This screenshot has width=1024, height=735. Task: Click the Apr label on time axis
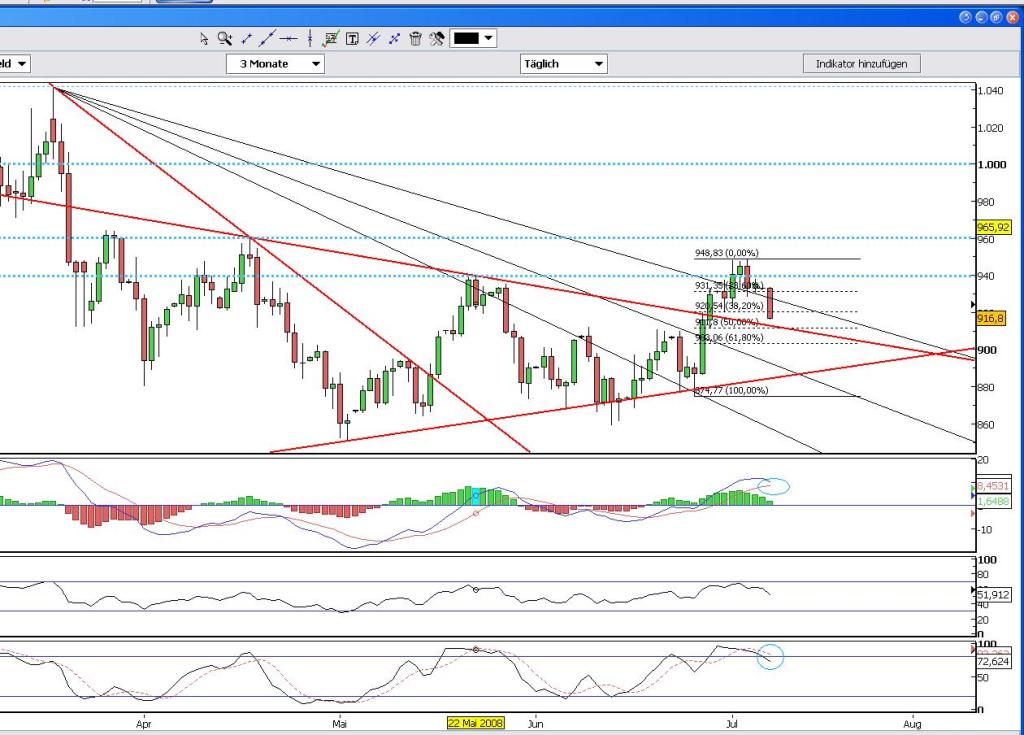coord(144,724)
